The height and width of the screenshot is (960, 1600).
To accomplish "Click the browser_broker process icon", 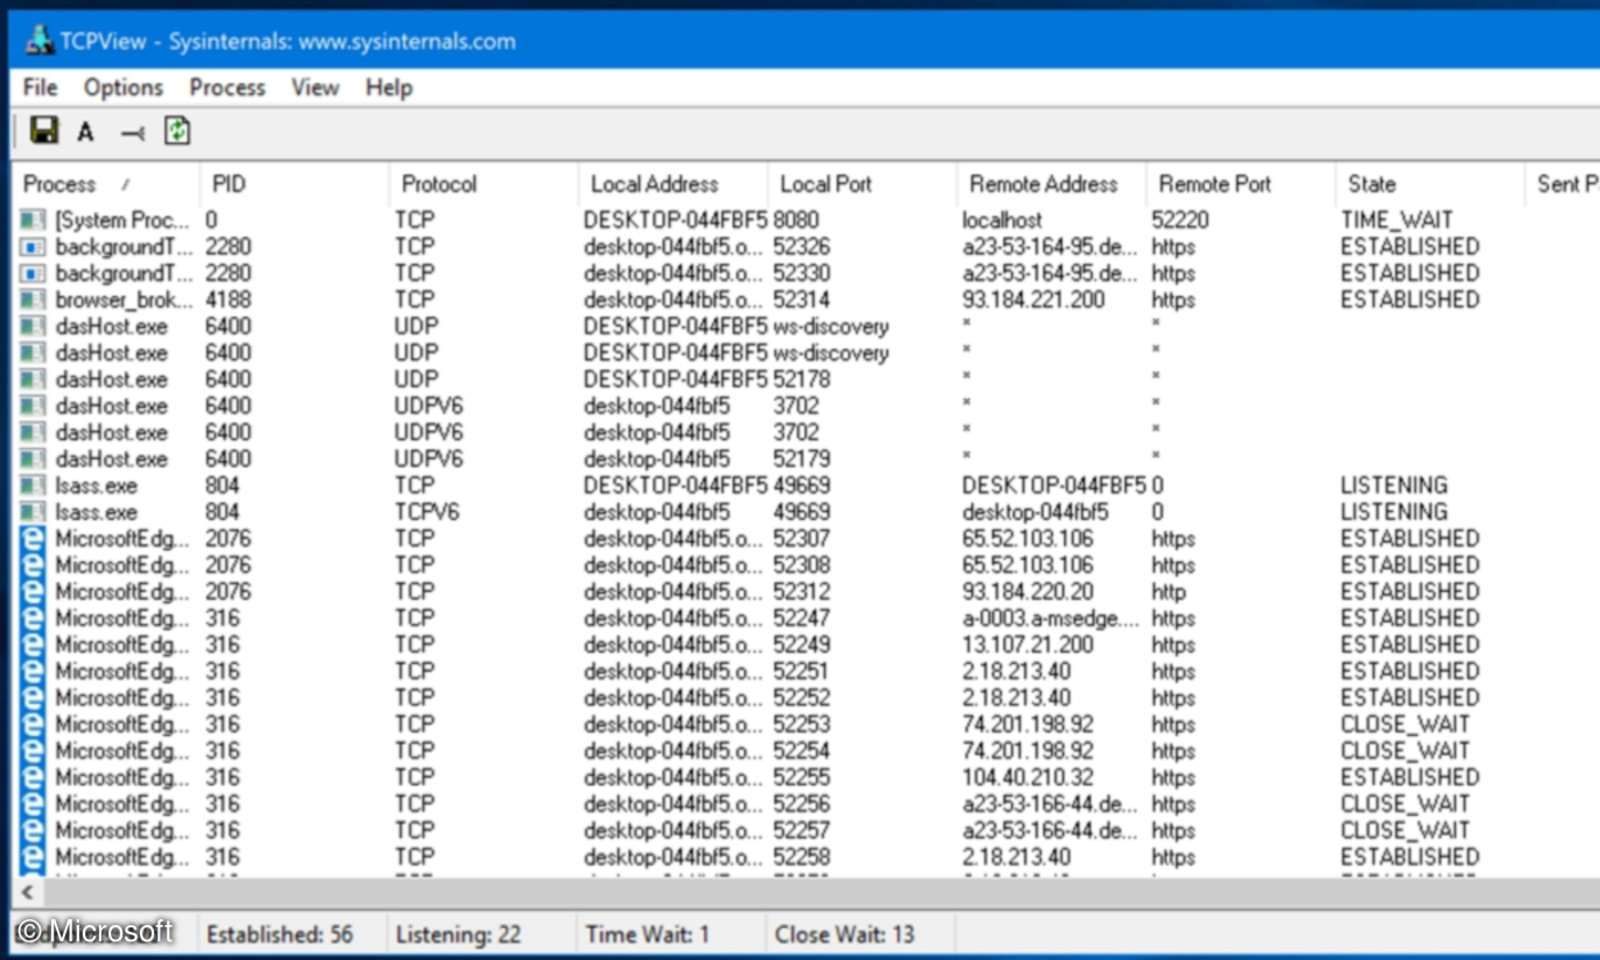I will tap(33, 300).
